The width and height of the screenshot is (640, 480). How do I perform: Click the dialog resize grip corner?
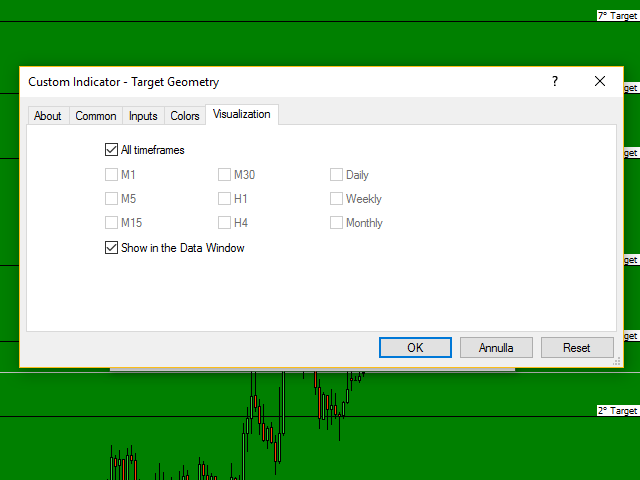pos(617,362)
